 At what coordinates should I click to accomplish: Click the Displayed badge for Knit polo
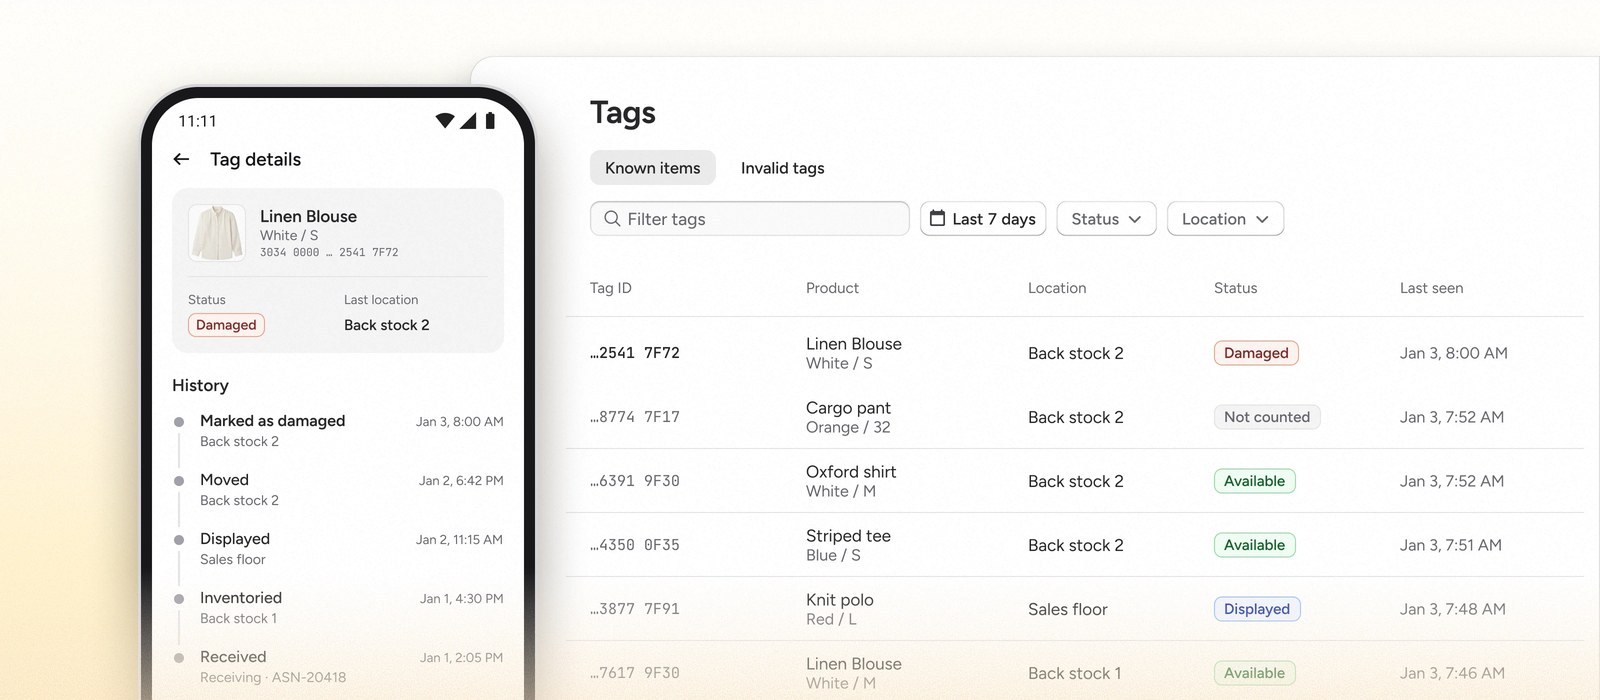click(1257, 609)
